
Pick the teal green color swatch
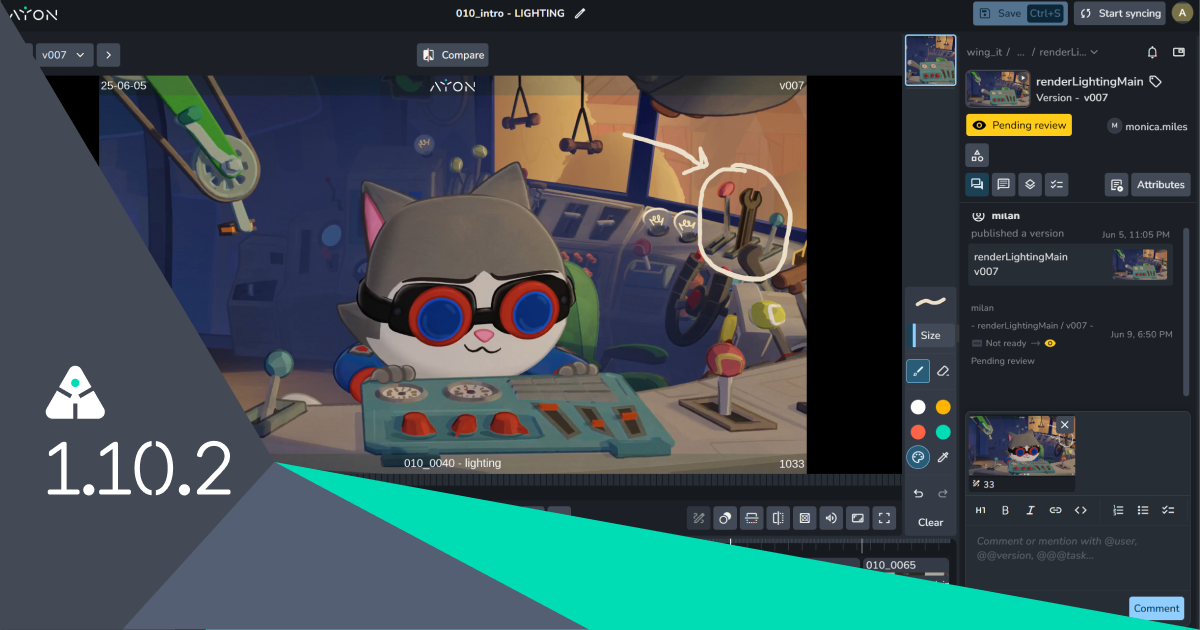point(943,432)
